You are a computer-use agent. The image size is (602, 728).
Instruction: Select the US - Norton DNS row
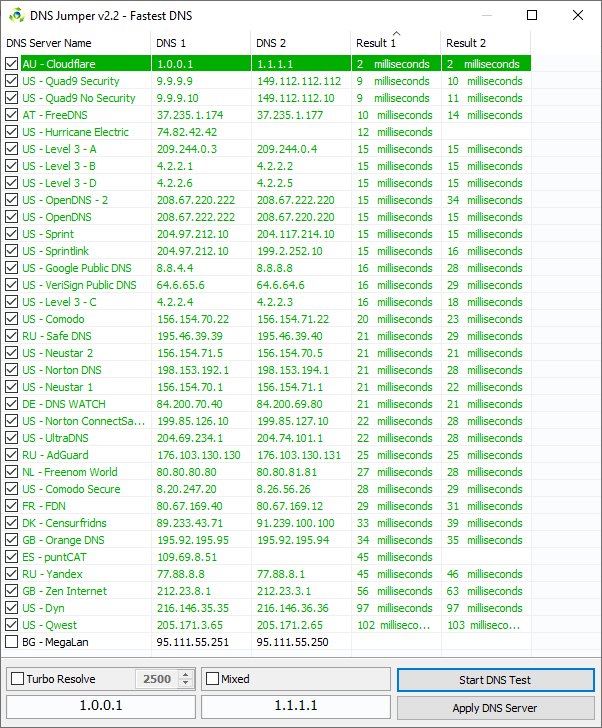[x=266, y=370]
